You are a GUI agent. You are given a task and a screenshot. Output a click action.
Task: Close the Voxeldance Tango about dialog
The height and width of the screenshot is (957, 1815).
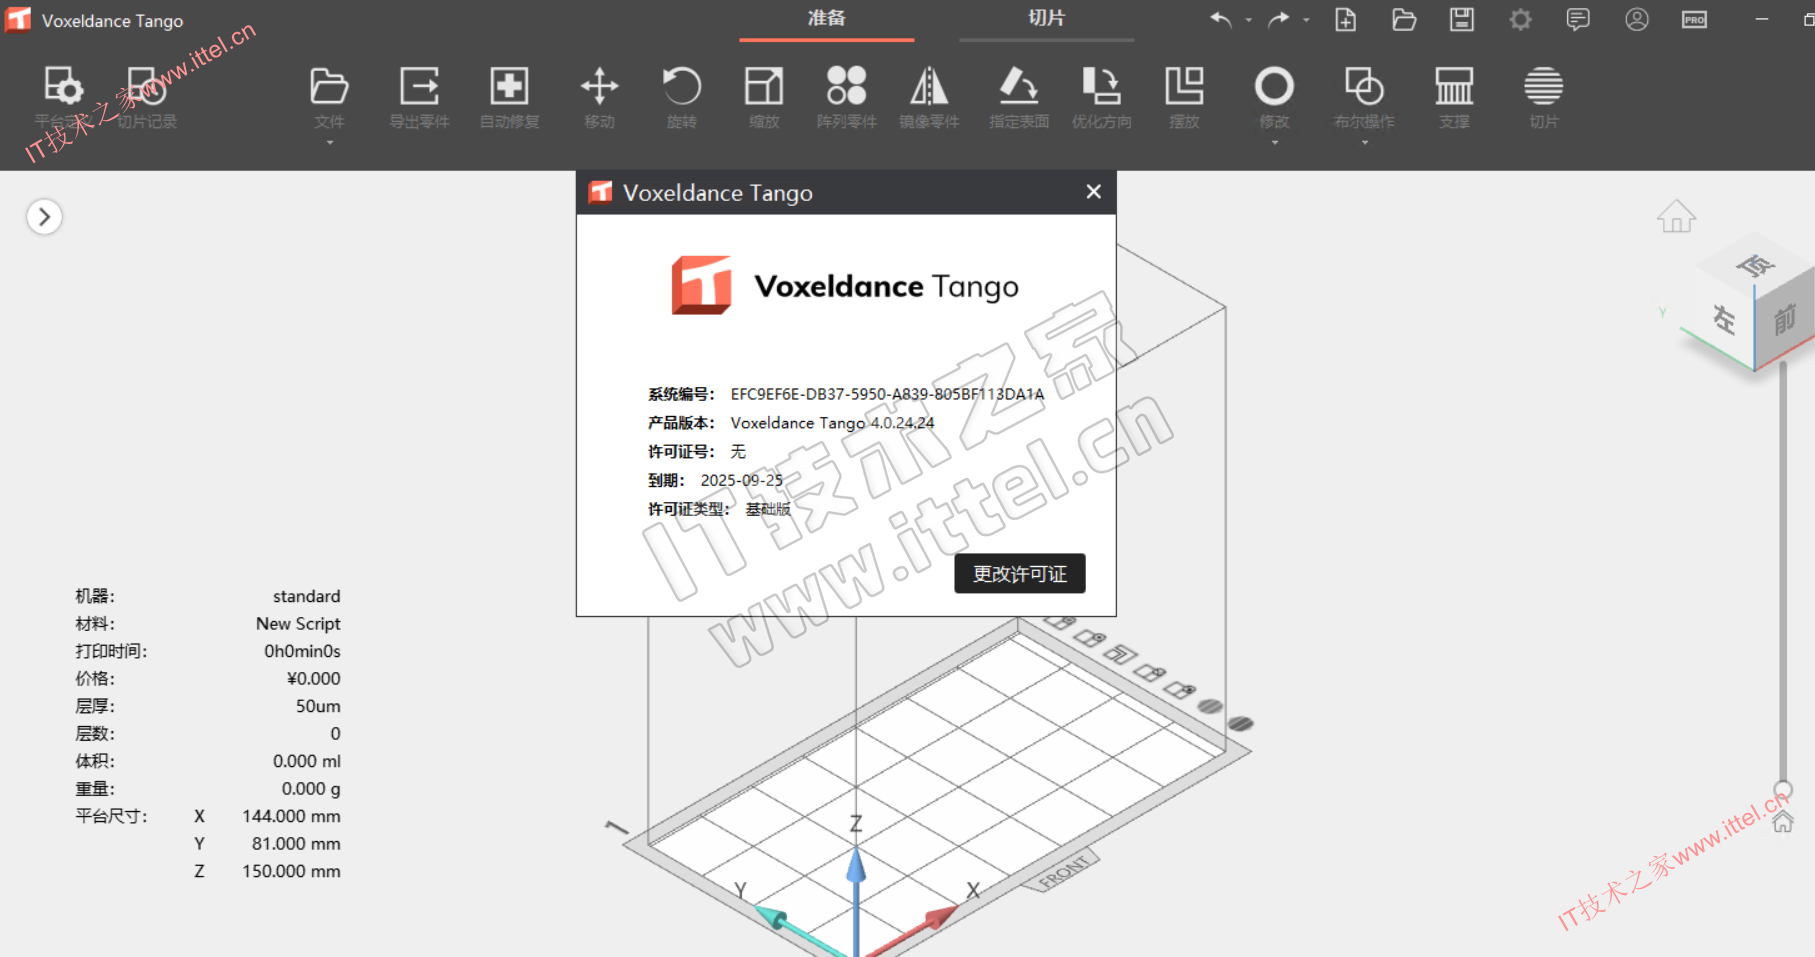pos(1094,191)
